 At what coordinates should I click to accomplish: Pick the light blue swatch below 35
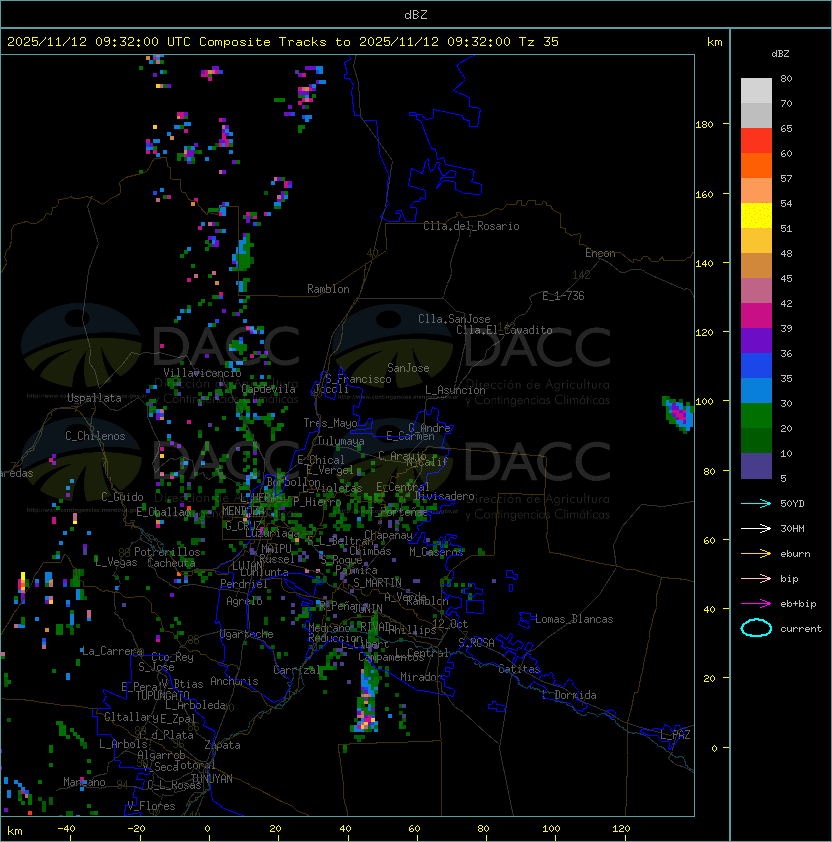756,390
